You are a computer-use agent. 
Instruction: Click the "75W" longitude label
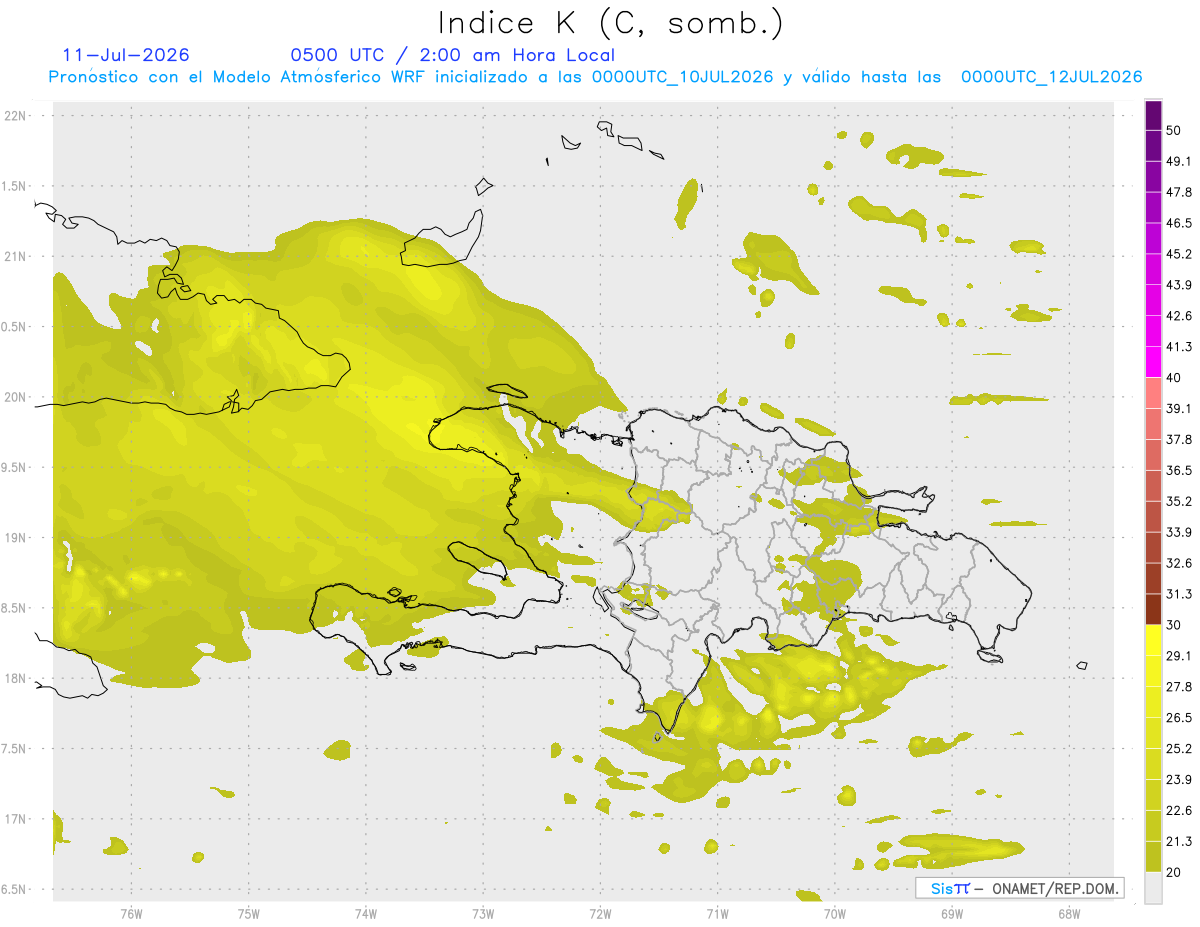[x=248, y=913]
